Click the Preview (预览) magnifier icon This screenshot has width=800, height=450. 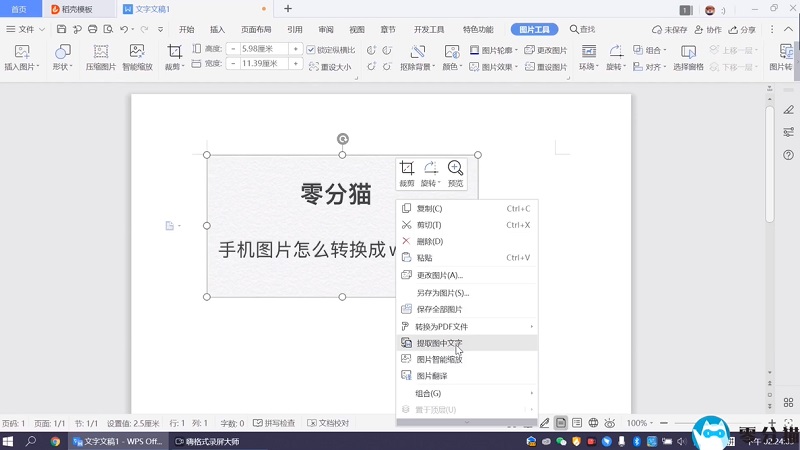455,172
